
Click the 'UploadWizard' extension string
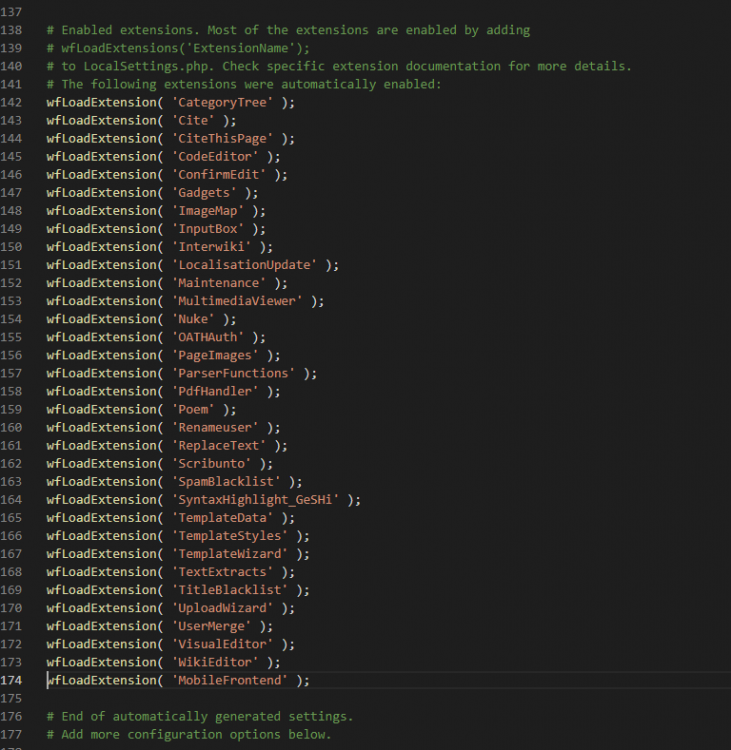point(222,608)
